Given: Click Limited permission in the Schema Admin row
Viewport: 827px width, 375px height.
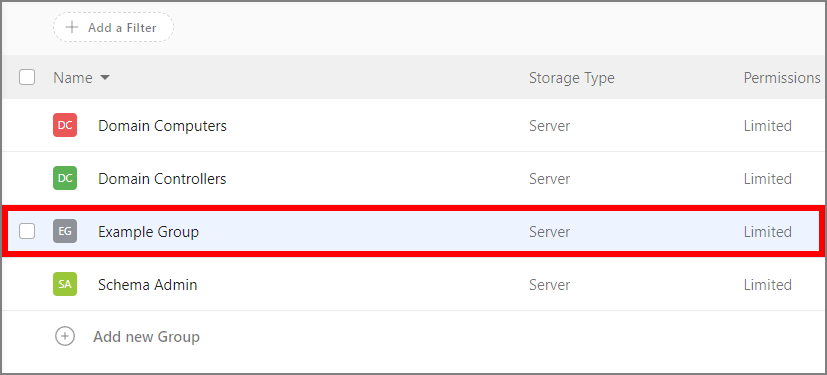Looking at the screenshot, I should [767, 285].
